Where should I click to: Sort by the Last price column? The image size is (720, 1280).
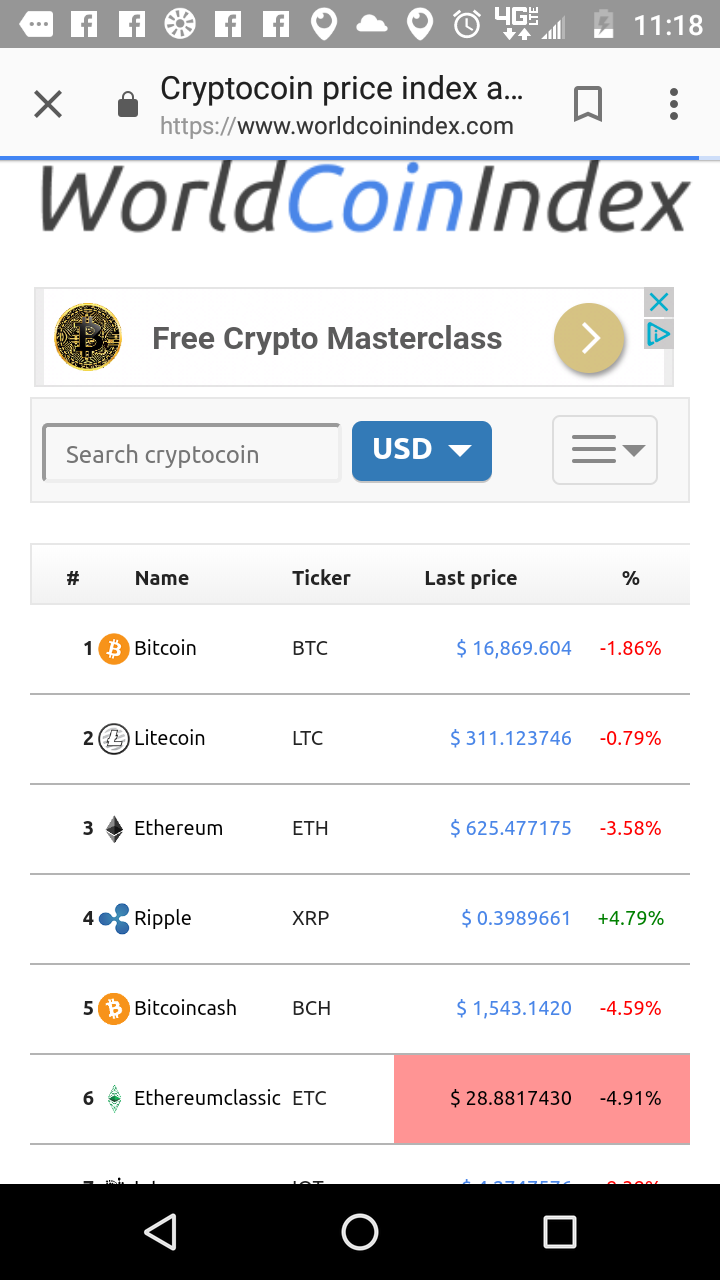click(x=470, y=578)
